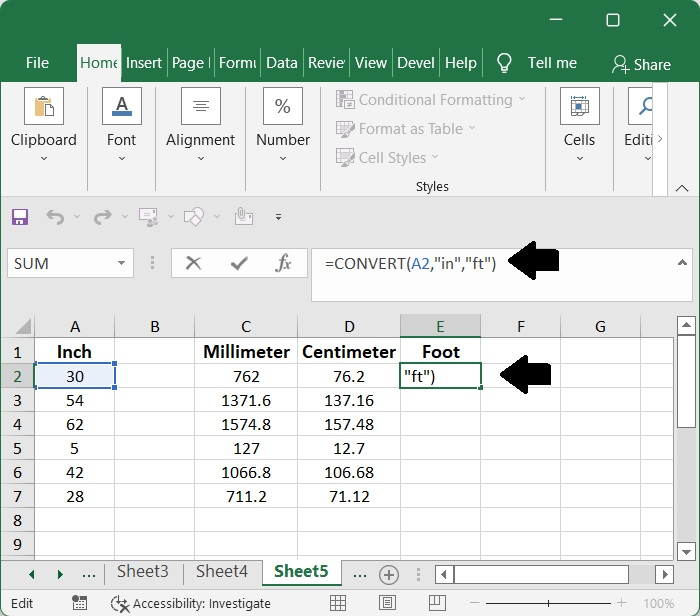Screen dimensions: 700x616
Task: Open the Insert ribbon tab
Action: (144, 63)
